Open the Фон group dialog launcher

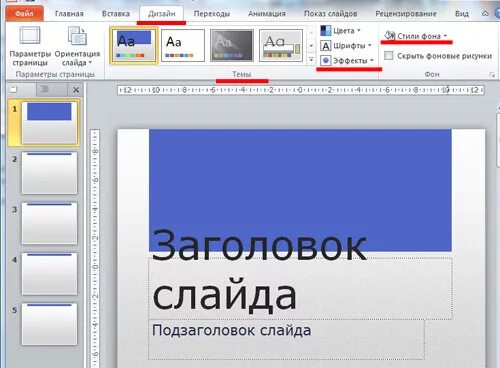[x=492, y=75]
